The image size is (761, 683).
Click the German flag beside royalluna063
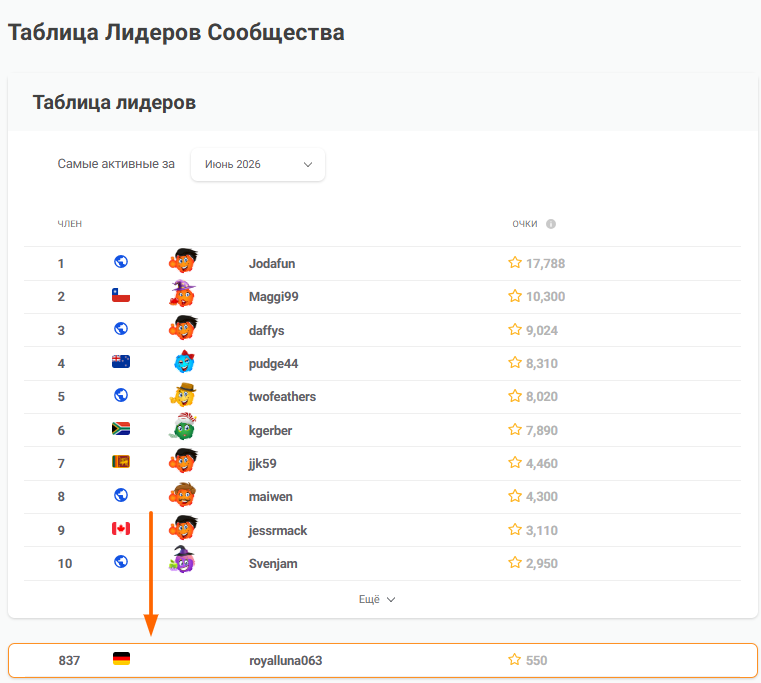[121, 659]
